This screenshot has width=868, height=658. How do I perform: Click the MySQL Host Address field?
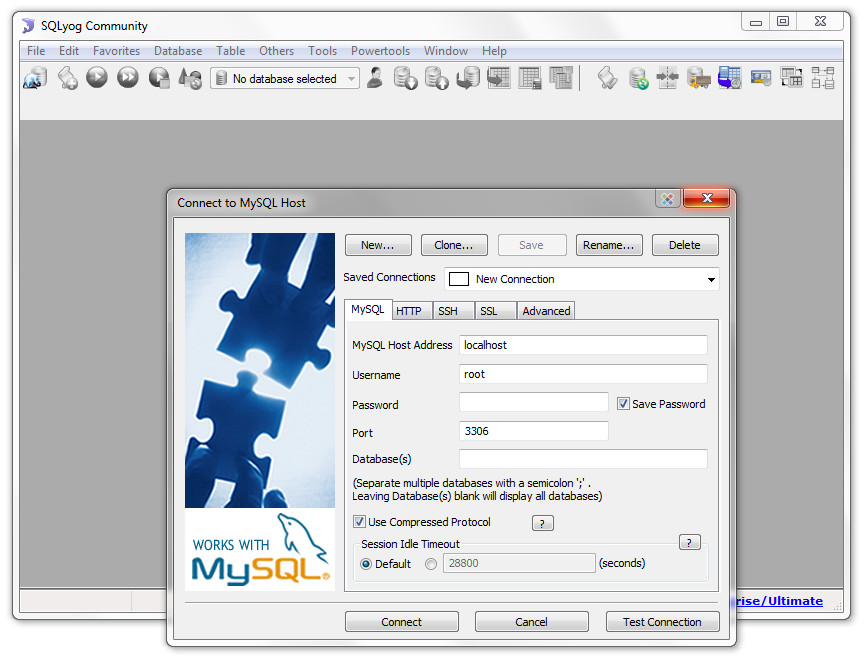pyautogui.click(x=583, y=345)
